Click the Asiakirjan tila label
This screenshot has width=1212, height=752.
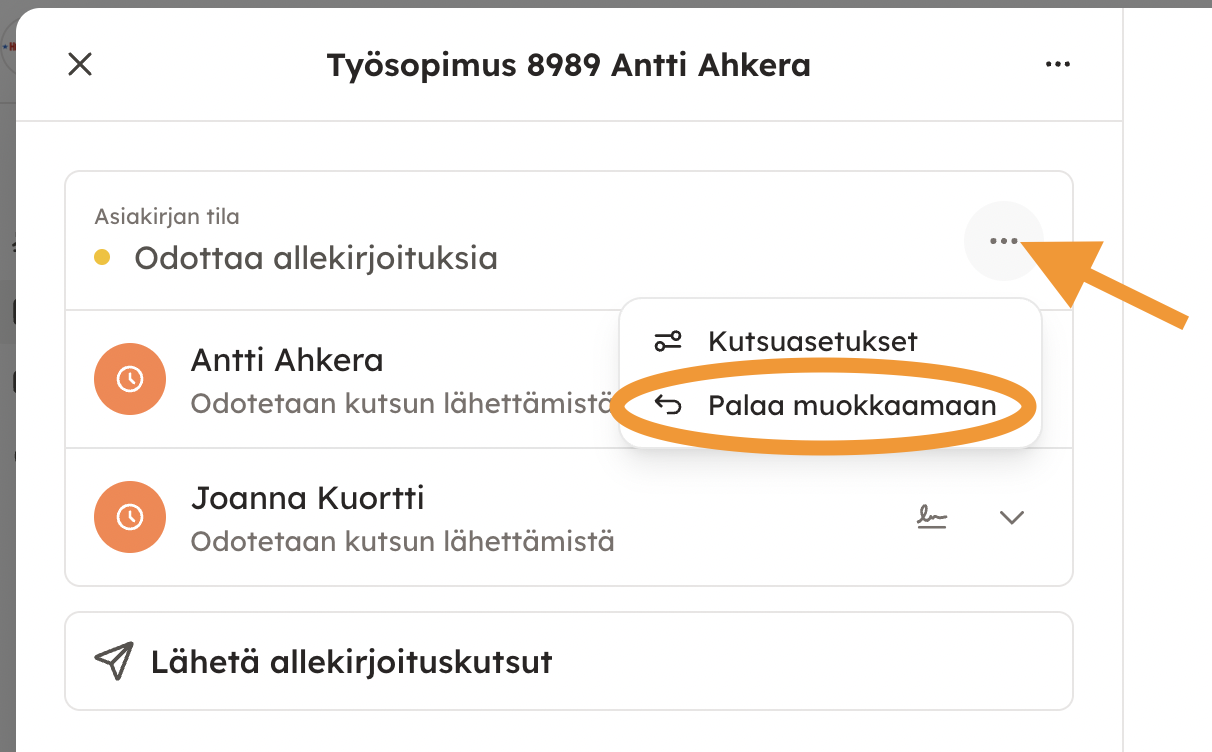[167, 216]
